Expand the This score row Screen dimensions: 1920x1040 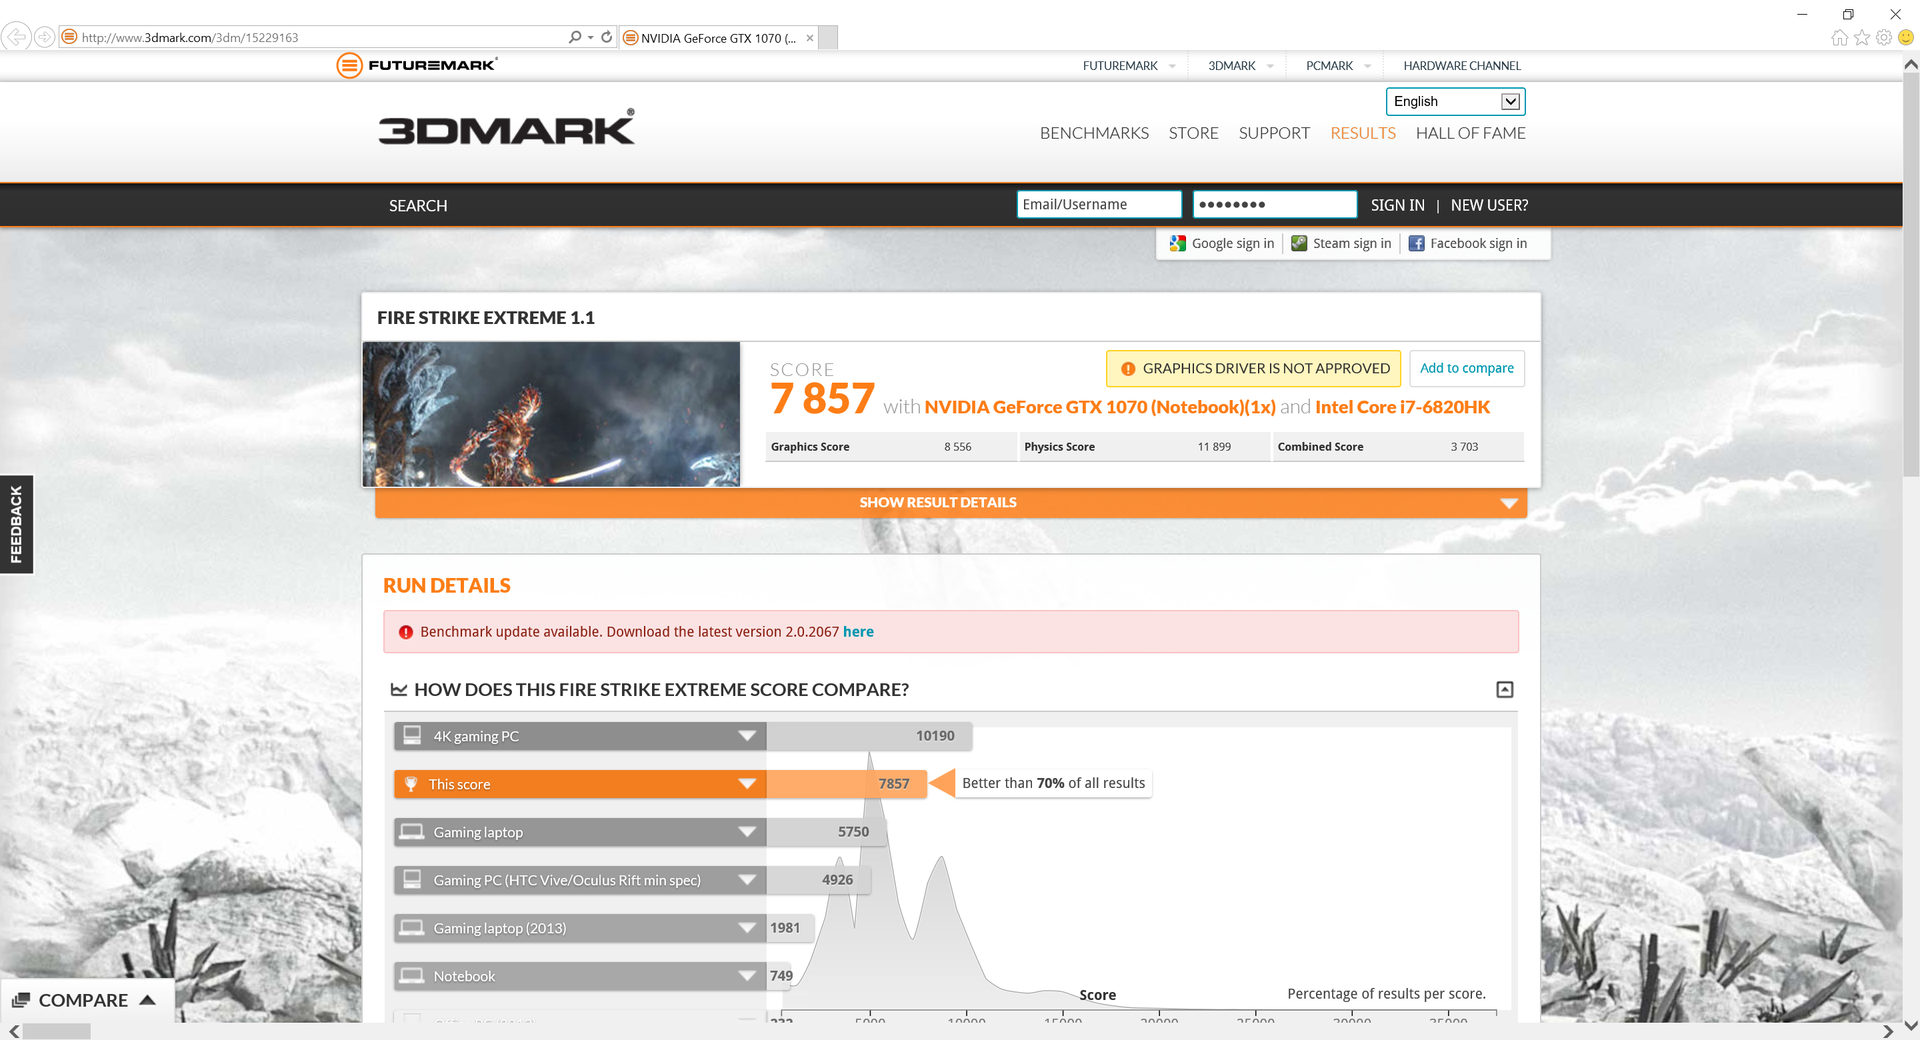pyautogui.click(x=747, y=784)
